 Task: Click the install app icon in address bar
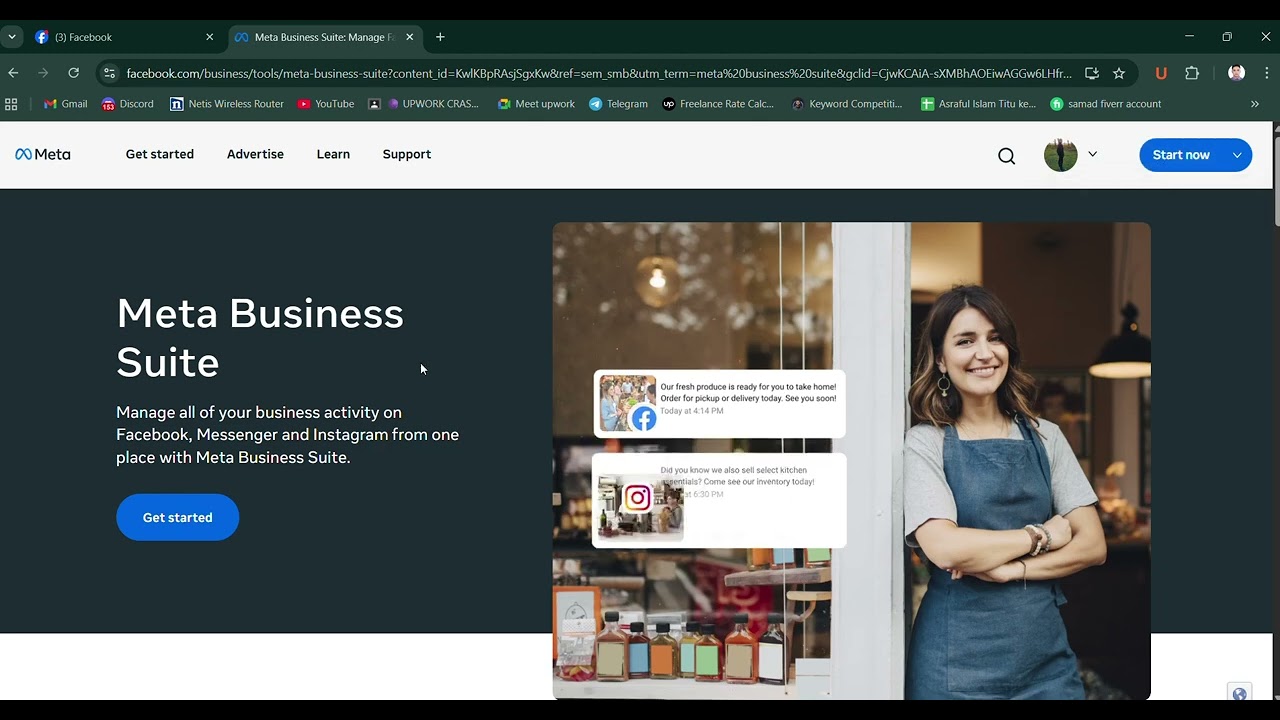[1092, 73]
